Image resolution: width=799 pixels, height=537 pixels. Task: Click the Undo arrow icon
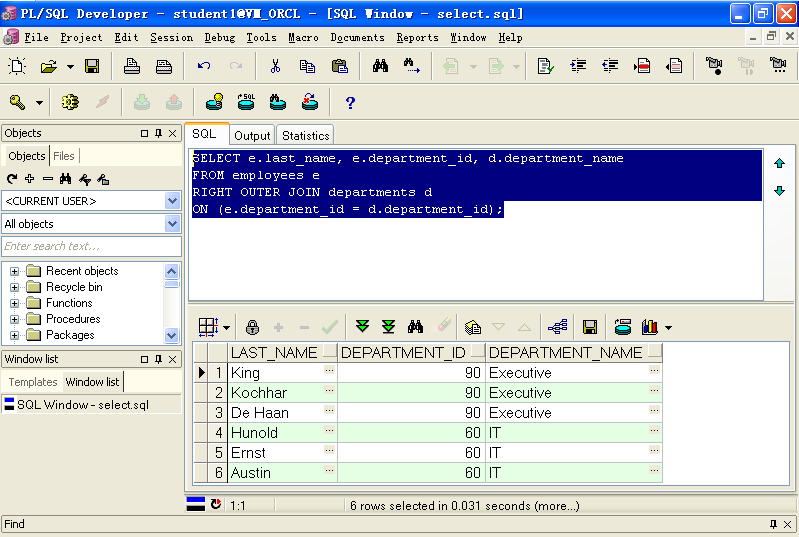coord(204,67)
